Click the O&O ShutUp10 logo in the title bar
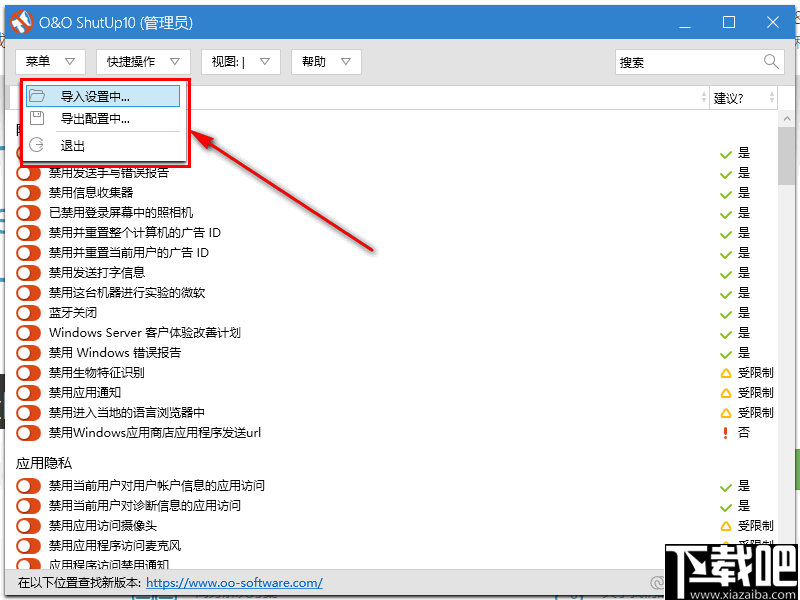The image size is (800, 600). [x=21, y=20]
